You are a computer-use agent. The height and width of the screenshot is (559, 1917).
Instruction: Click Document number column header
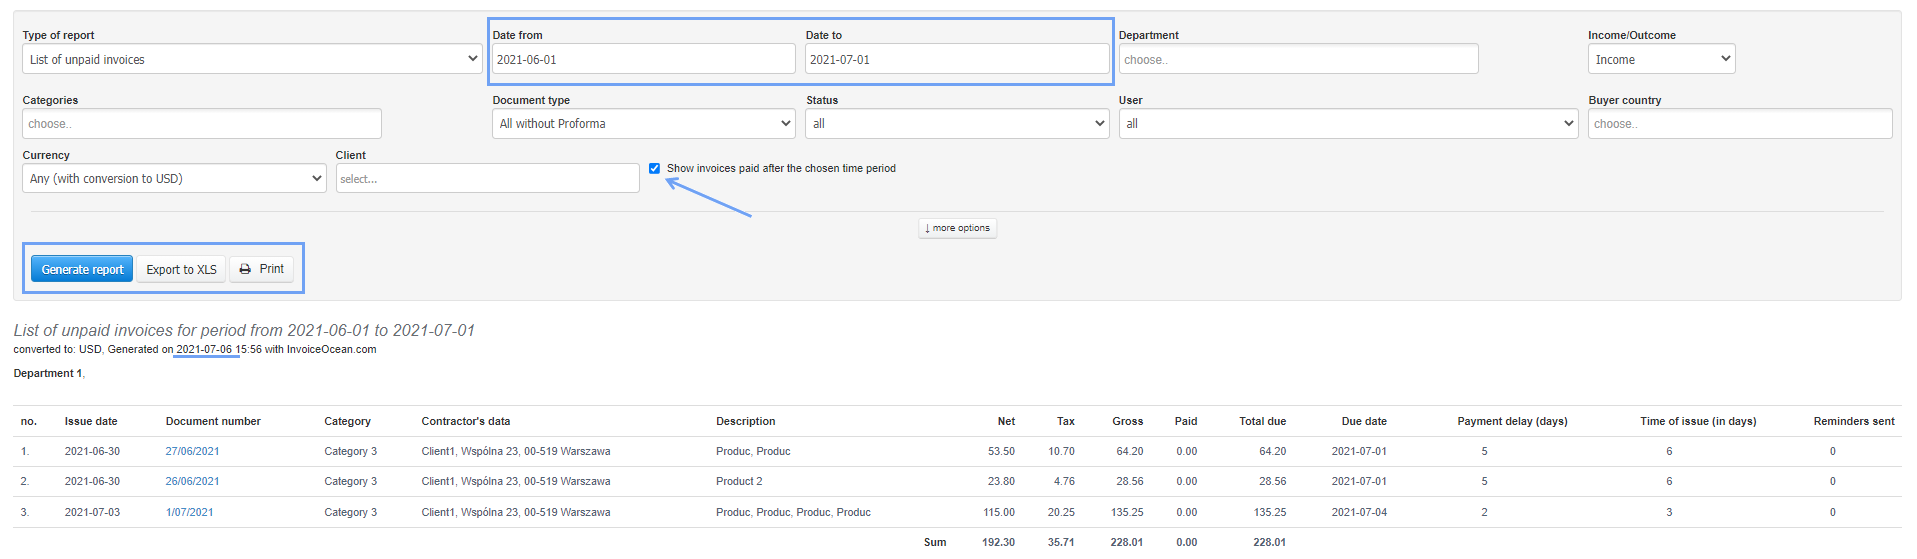click(213, 421)
